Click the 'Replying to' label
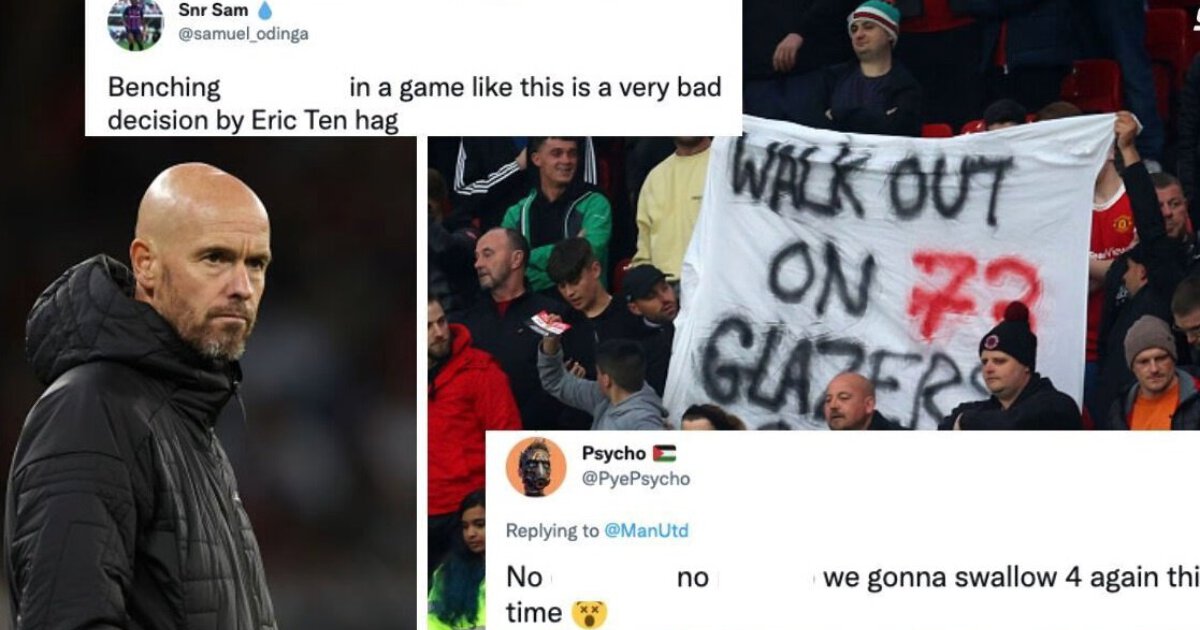Screen dimensions: 1200x630 tap(553, 531)
